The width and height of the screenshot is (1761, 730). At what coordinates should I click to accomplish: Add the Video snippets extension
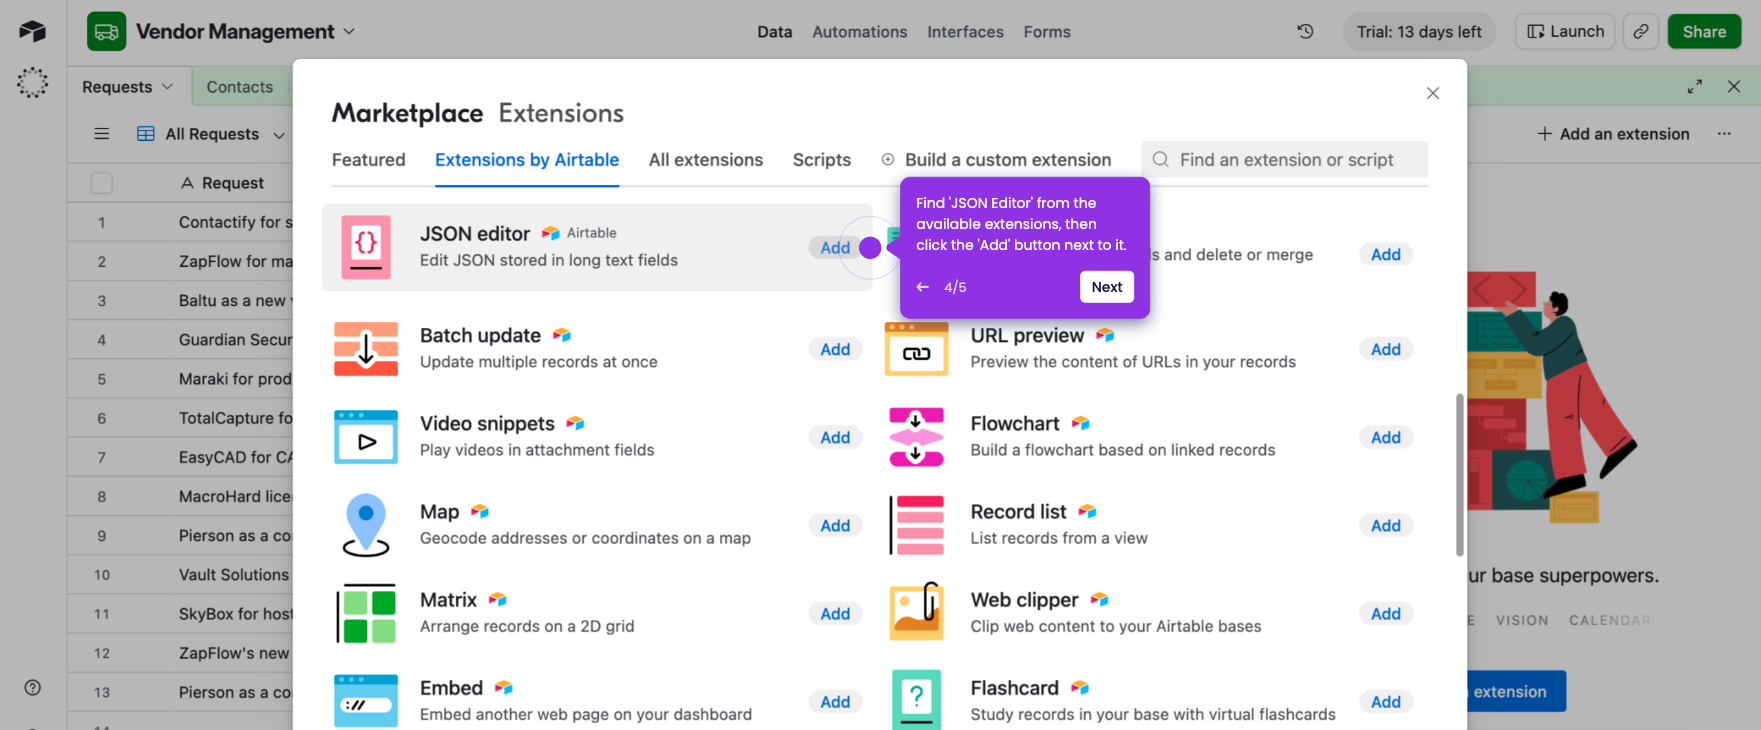[x=835, y=437]
